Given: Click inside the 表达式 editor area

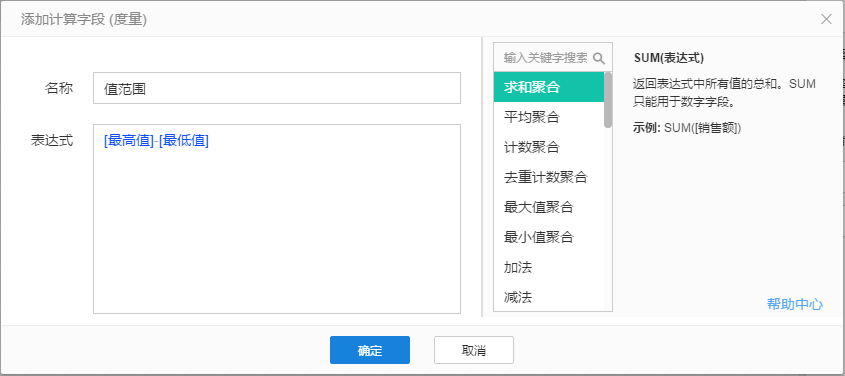Looking at the screenshot, I should (276, 219).
